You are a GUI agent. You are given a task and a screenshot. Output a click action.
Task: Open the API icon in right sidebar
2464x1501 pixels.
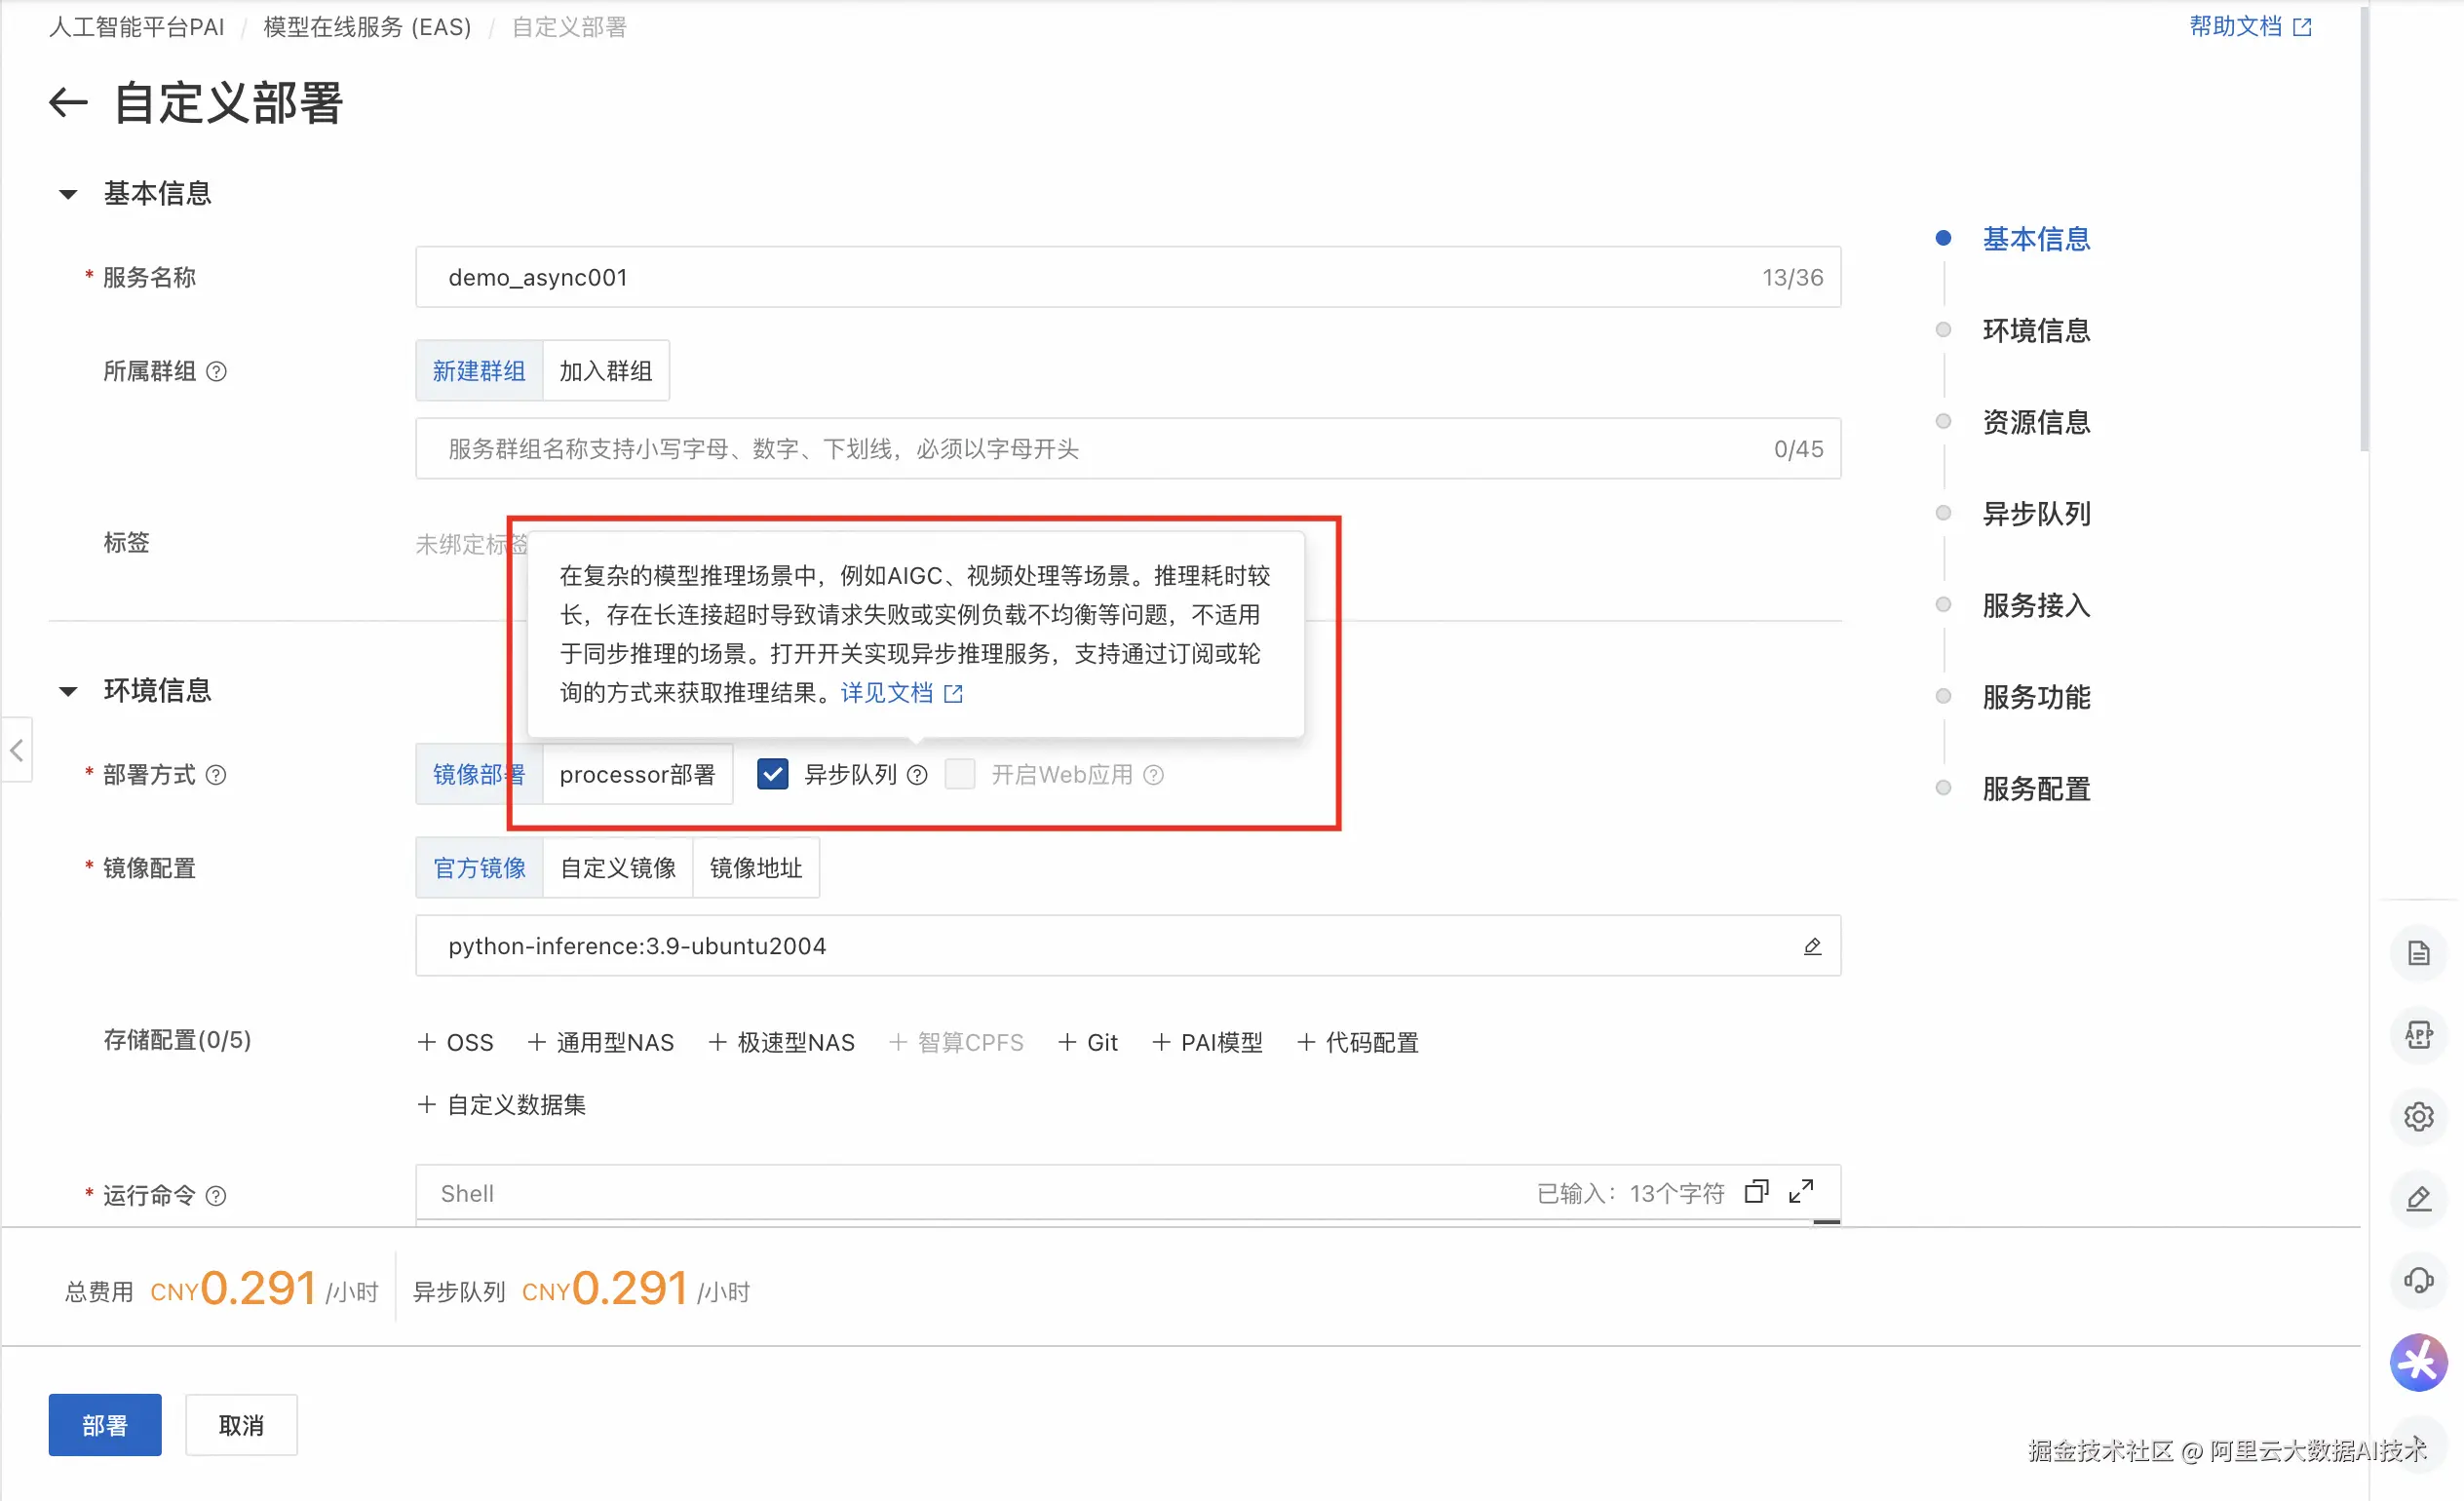click(x=2417, y=1035)
